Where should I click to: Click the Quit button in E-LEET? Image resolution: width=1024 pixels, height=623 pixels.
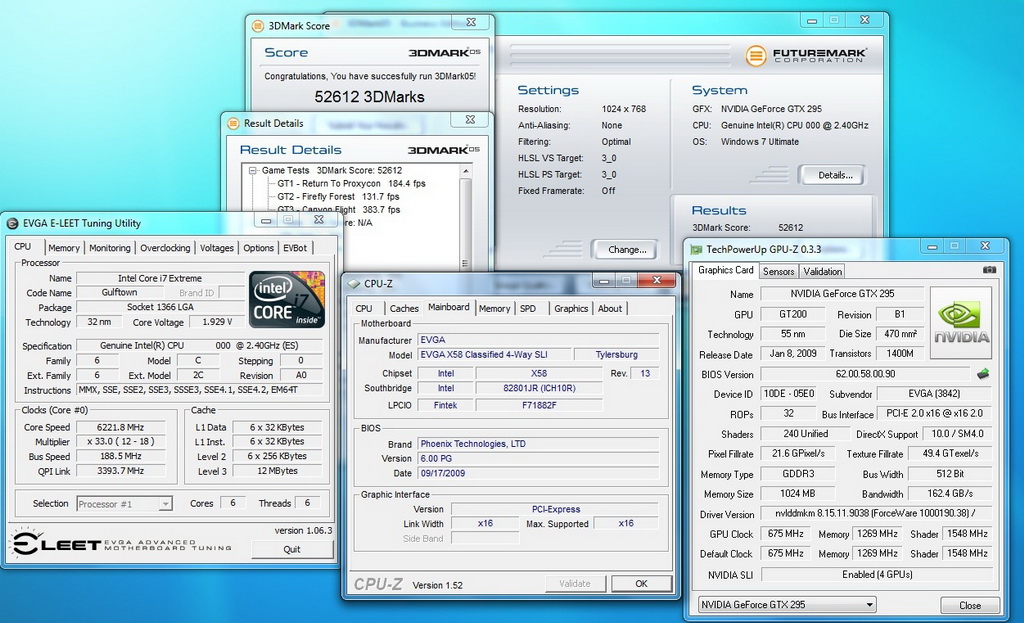(292, 549)
